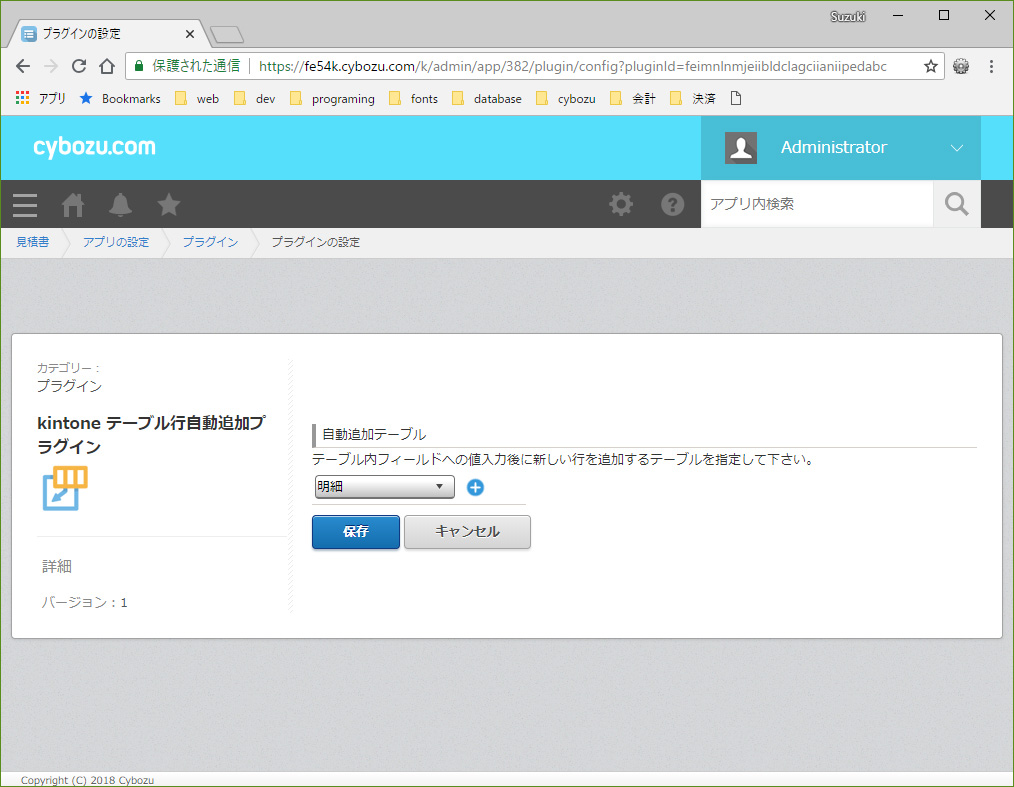This screenshot has width=1014, height=787.
Task: Click the plugin icon image
Action: 65,488
